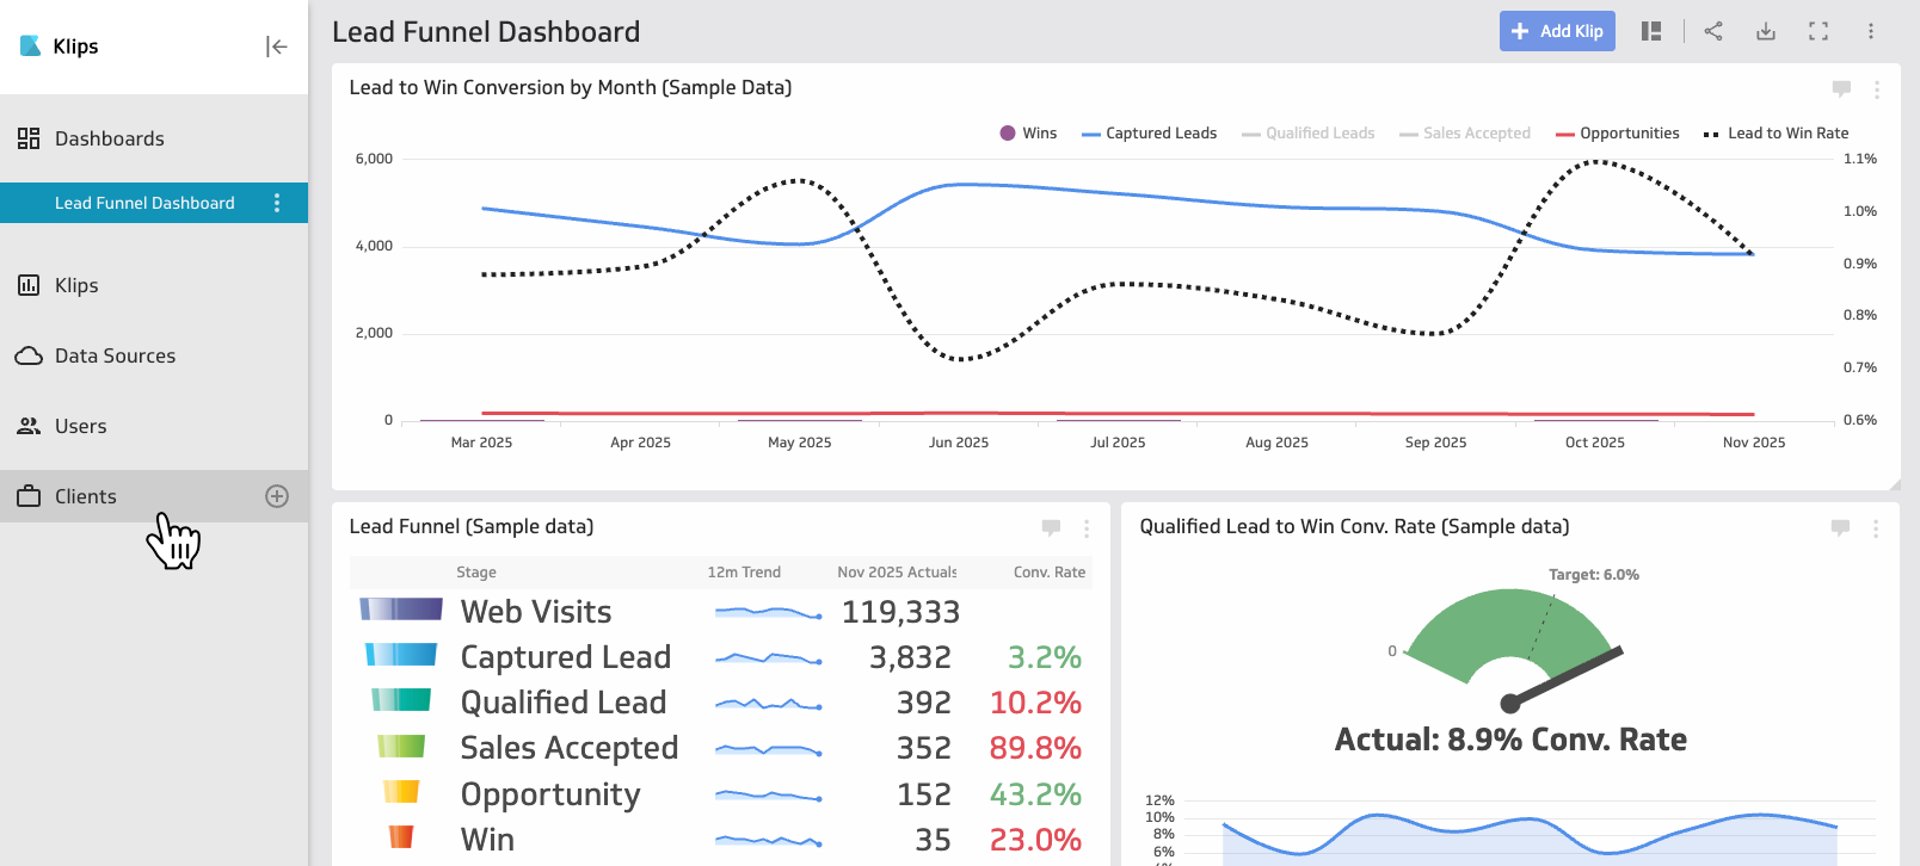Open the Users section
Screen dimensions: 1920x866
click(80, 426)
